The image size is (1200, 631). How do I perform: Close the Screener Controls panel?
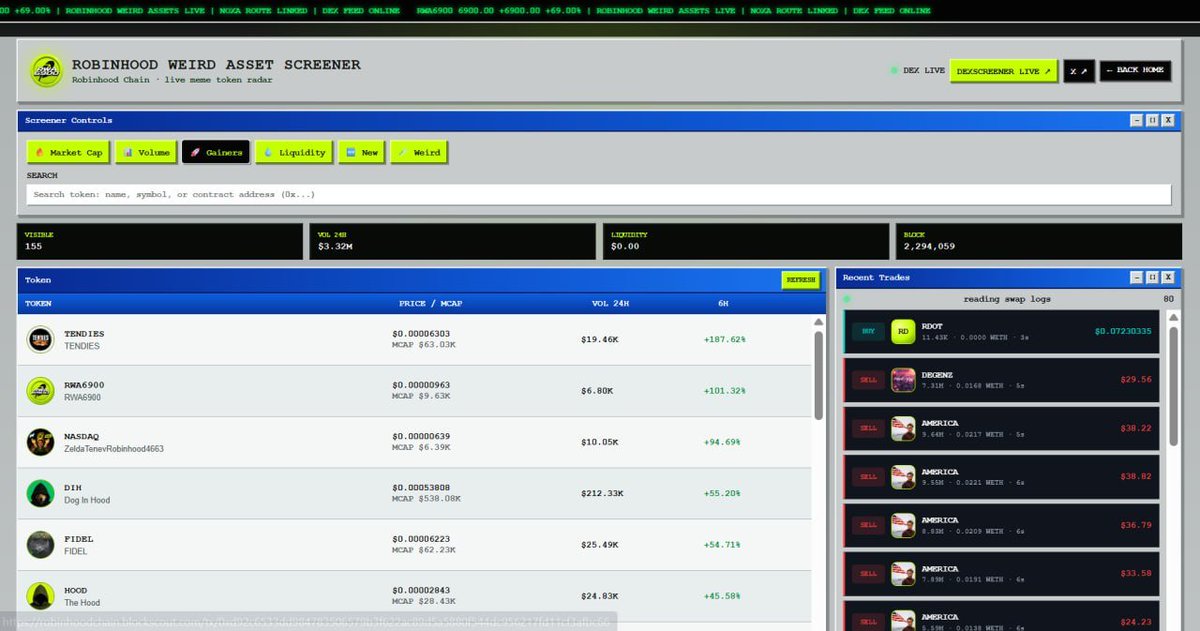pyautogui.click(x=1168, y=120)
